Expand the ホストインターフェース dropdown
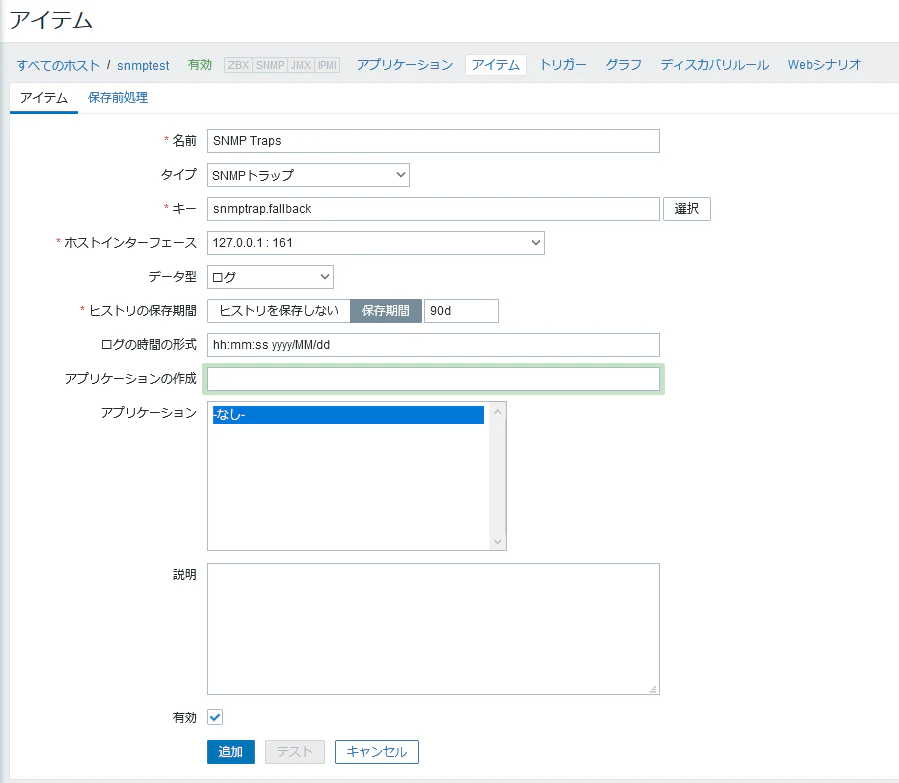899x783 pixels. pos(376,243)
